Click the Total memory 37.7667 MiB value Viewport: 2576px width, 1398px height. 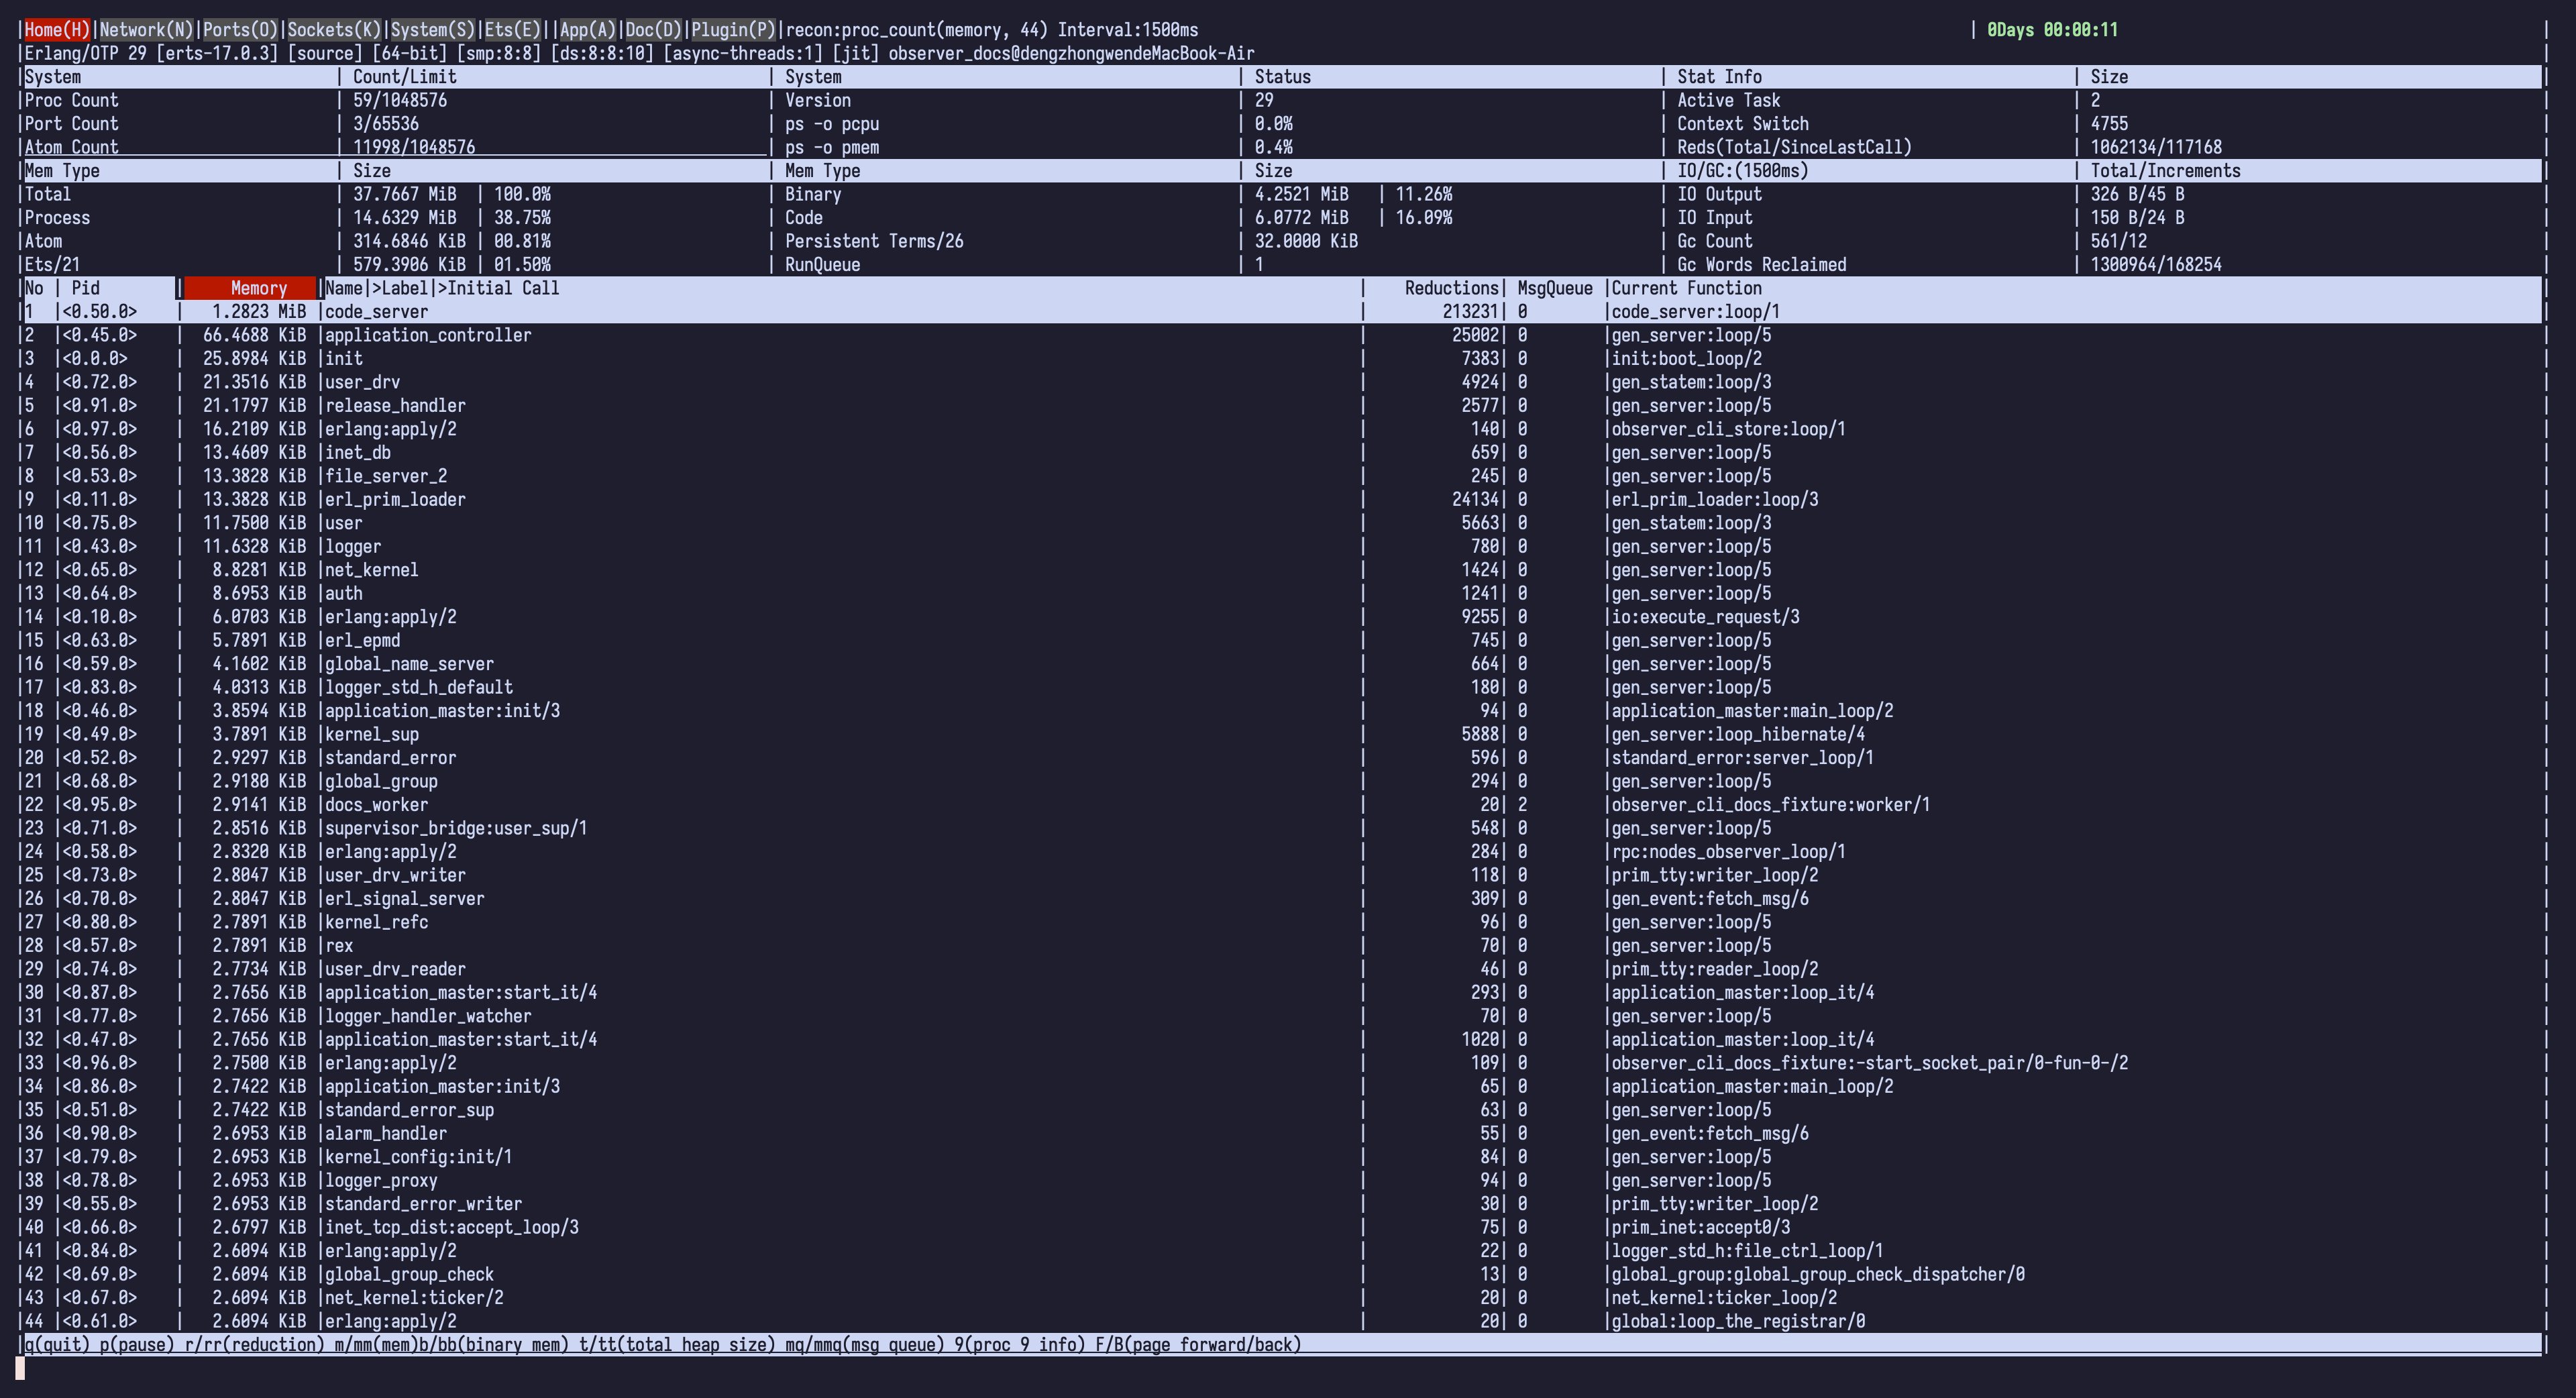(x=404, y=195)
